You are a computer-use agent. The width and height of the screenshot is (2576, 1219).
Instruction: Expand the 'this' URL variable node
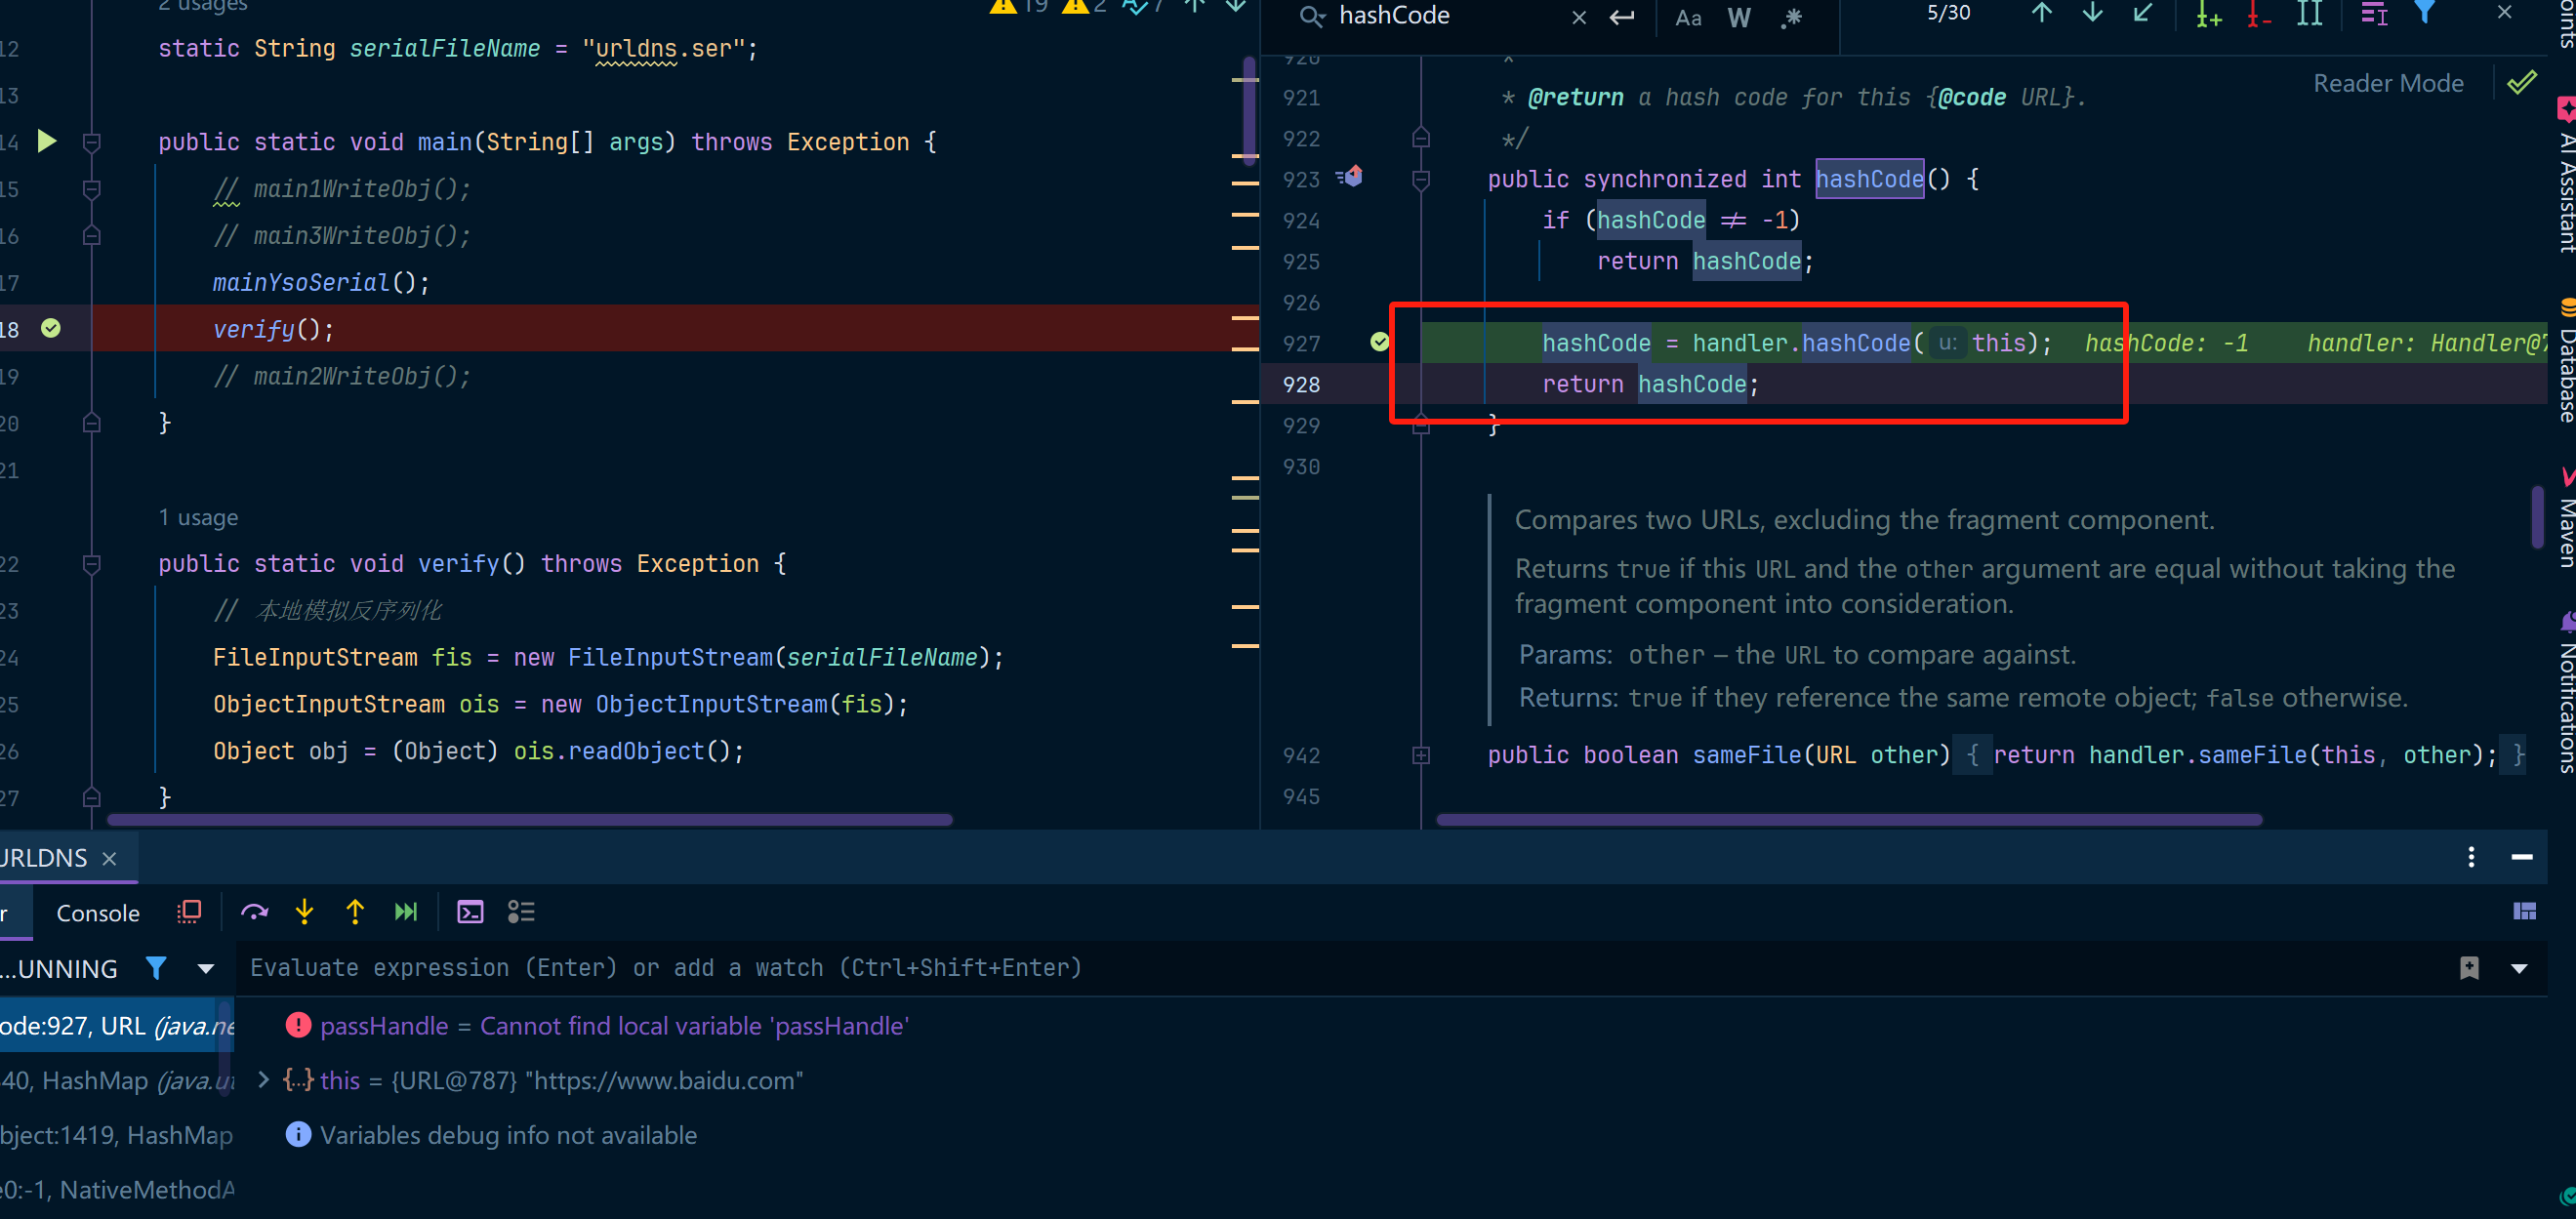(x=263, y=1080)
